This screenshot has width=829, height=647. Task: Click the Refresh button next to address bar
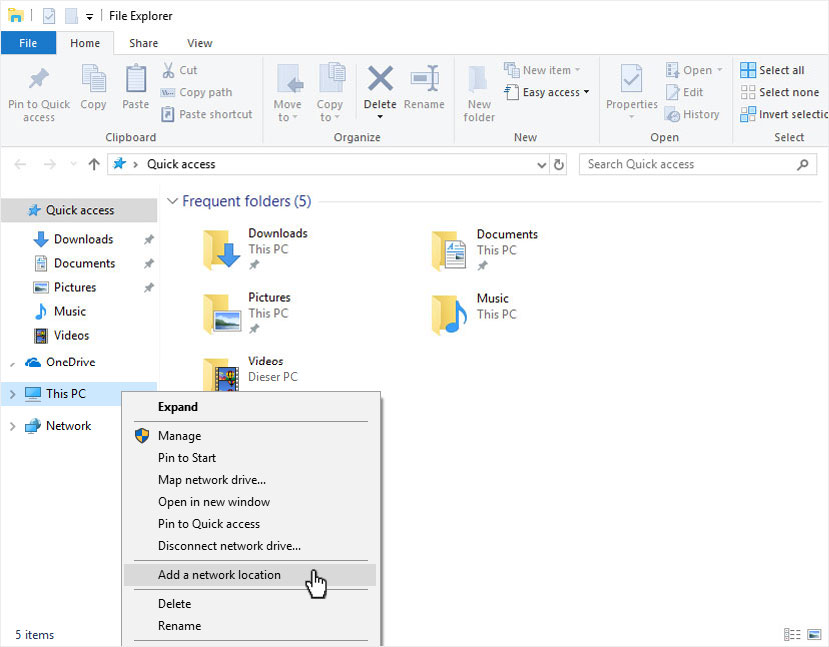click(558, 164)
